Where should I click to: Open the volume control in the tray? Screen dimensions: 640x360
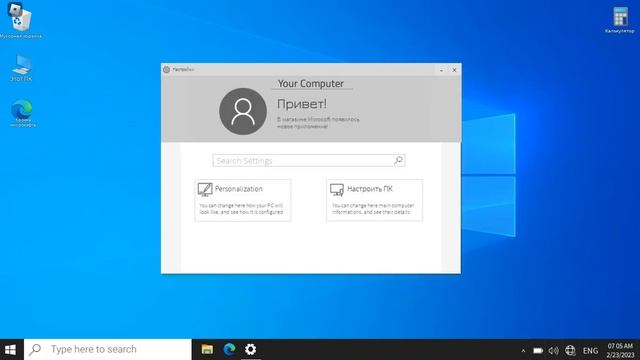pos(553,350)
